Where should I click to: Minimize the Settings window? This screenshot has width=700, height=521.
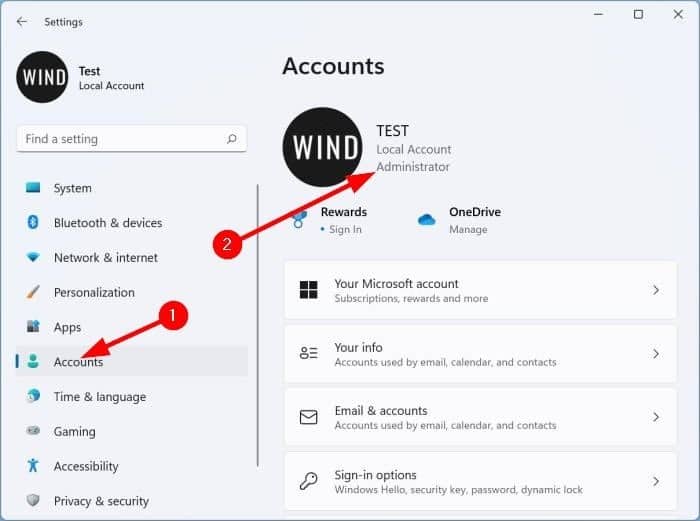coord(598,14)
